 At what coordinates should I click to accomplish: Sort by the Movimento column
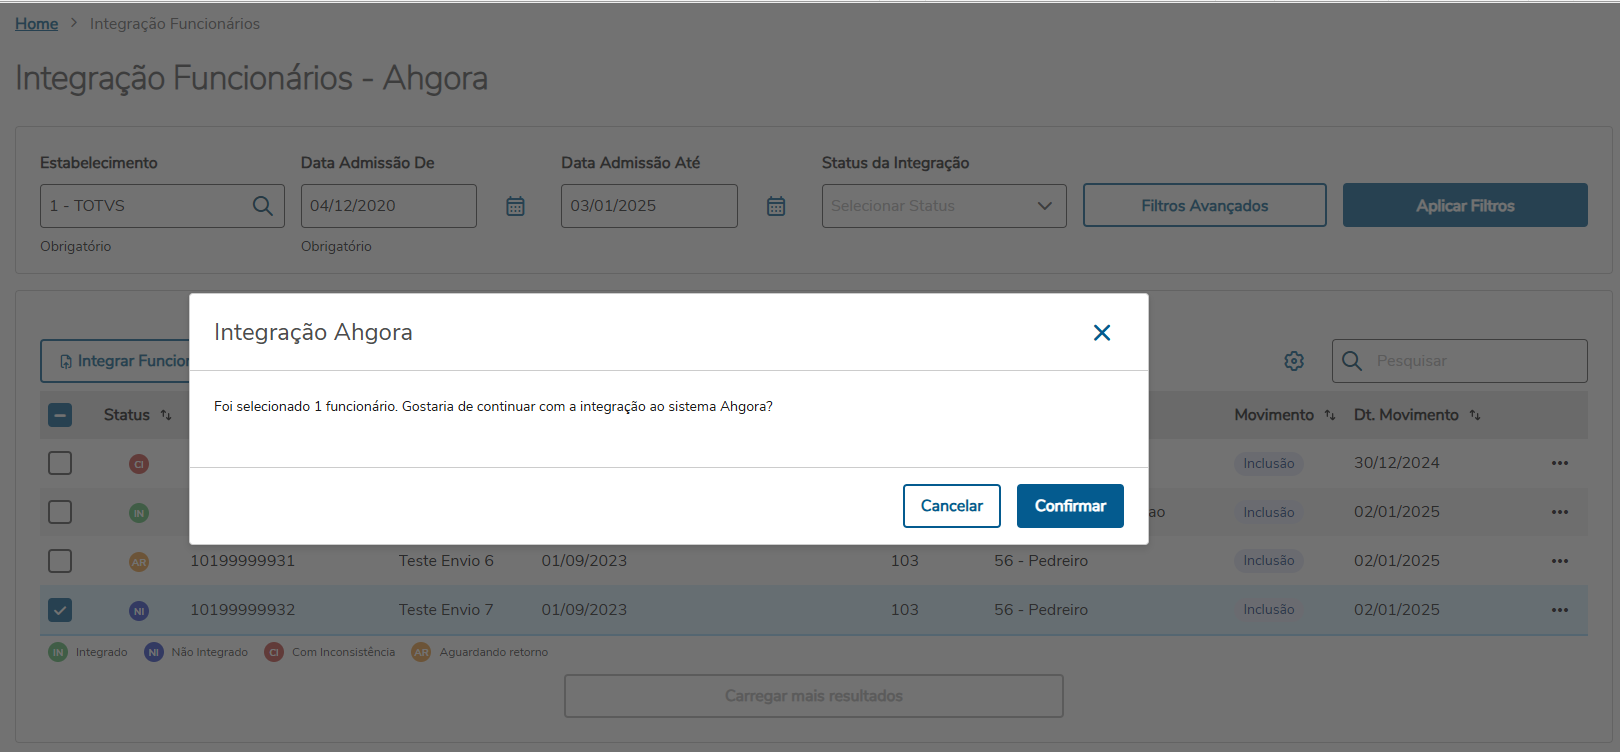pos(1330,415)
